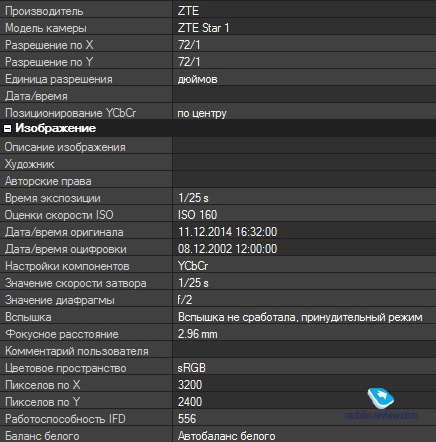
Task: Select the Дата/время оригинала label
Action: point(64,232)
